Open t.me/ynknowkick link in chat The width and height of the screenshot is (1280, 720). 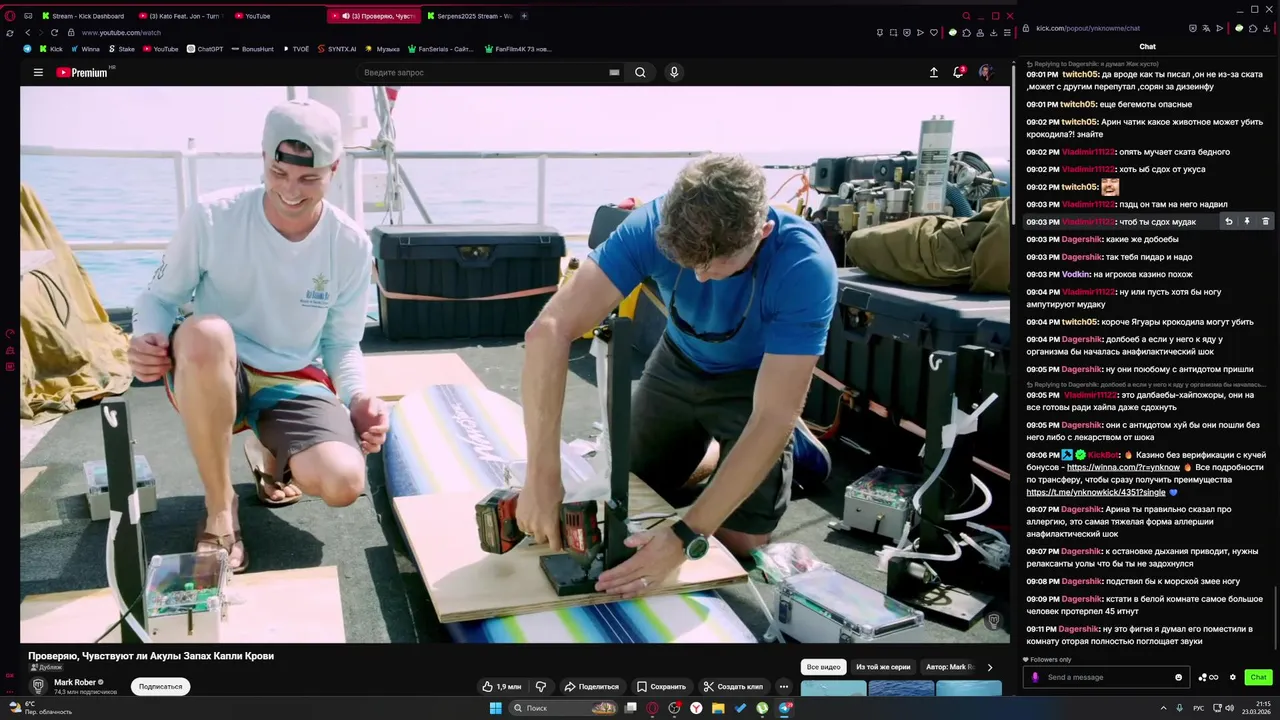point(1095,492)
